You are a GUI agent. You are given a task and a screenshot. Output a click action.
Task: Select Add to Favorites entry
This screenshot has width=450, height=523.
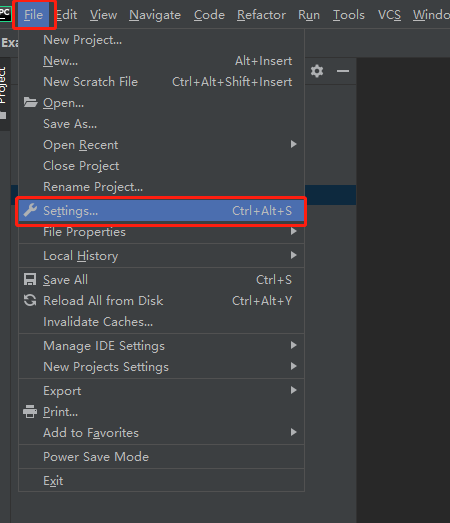161,433
